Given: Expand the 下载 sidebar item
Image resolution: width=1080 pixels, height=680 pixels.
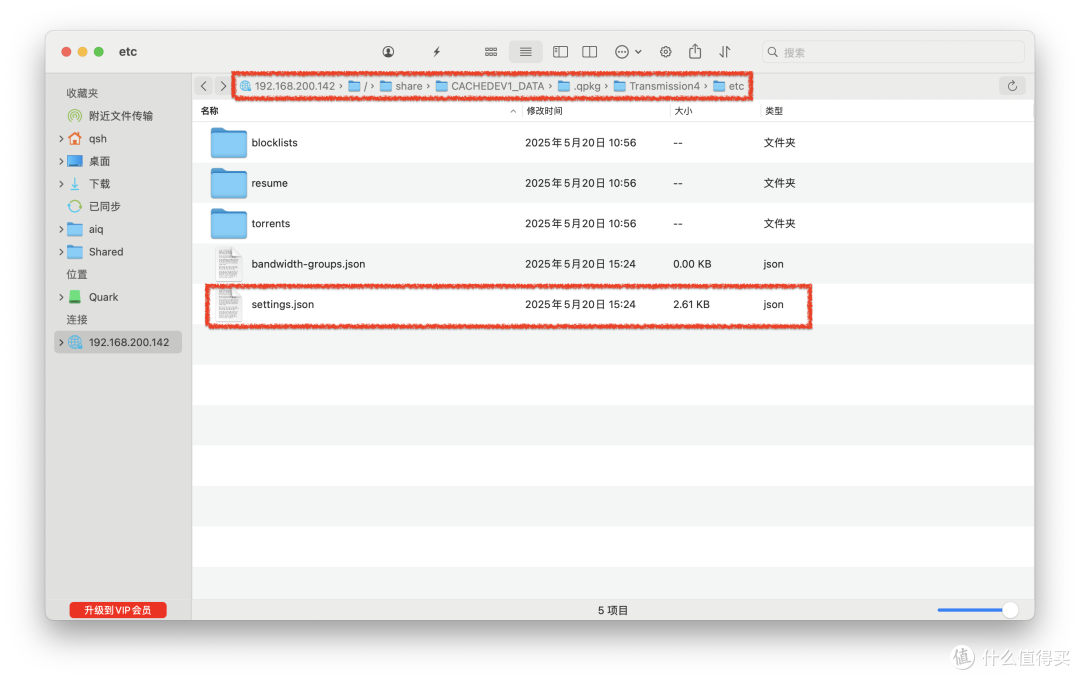Looking at the screenshot, I should 61,184.
